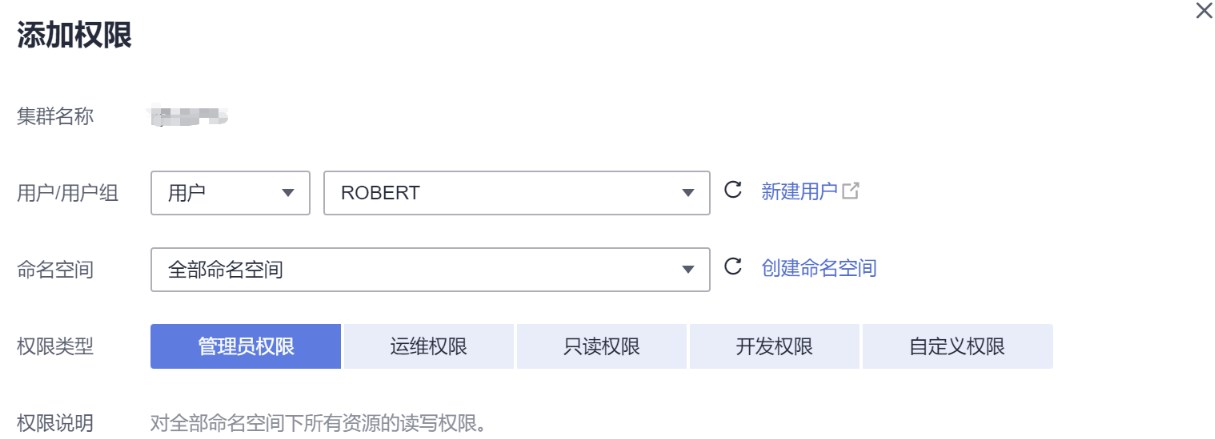Choose 运维权限 permission type

pyautogui.click(x=429, y=346)
